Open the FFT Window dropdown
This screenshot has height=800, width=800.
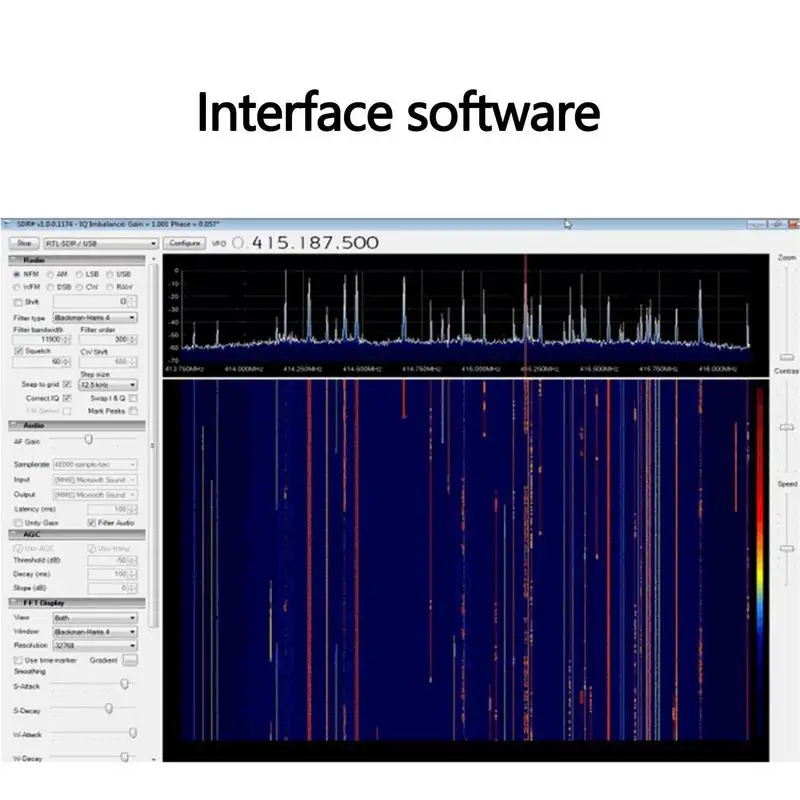[x=95, y=632]
